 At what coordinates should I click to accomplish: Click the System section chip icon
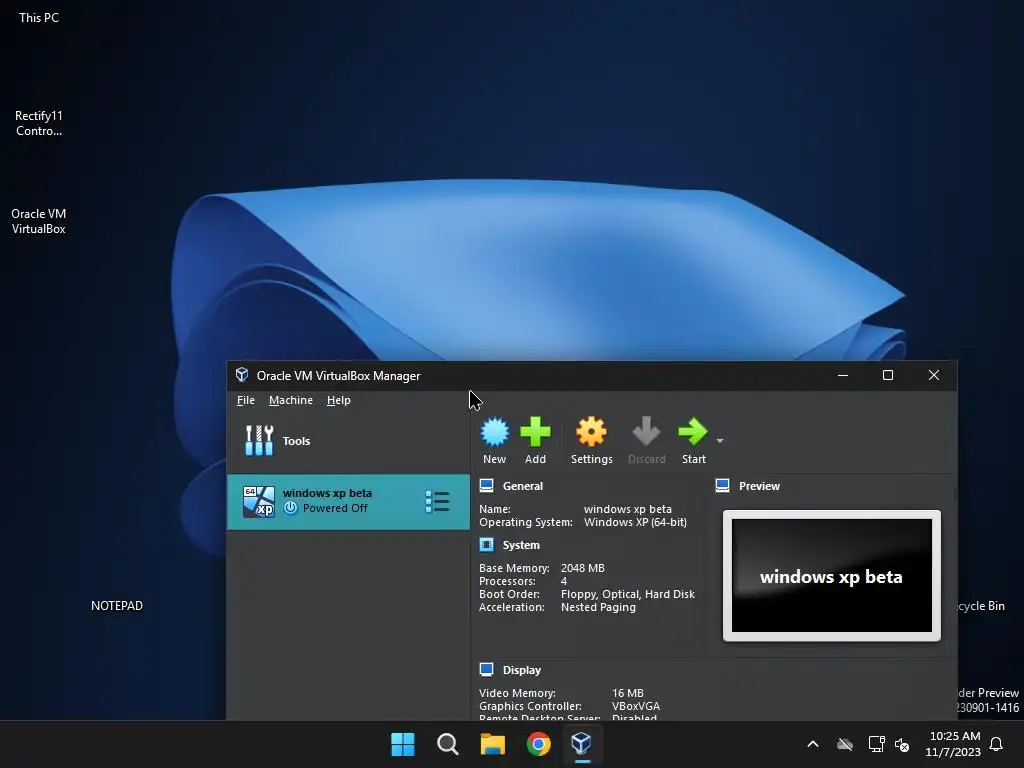point(487,544)
